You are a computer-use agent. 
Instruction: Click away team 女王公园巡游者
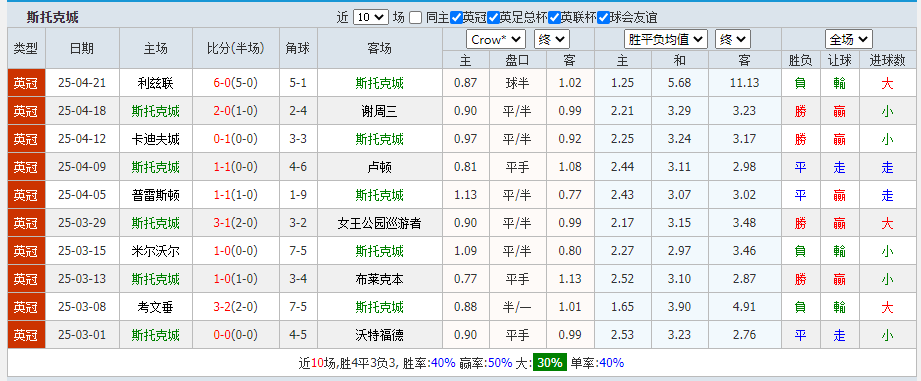[x=379, y=223]
